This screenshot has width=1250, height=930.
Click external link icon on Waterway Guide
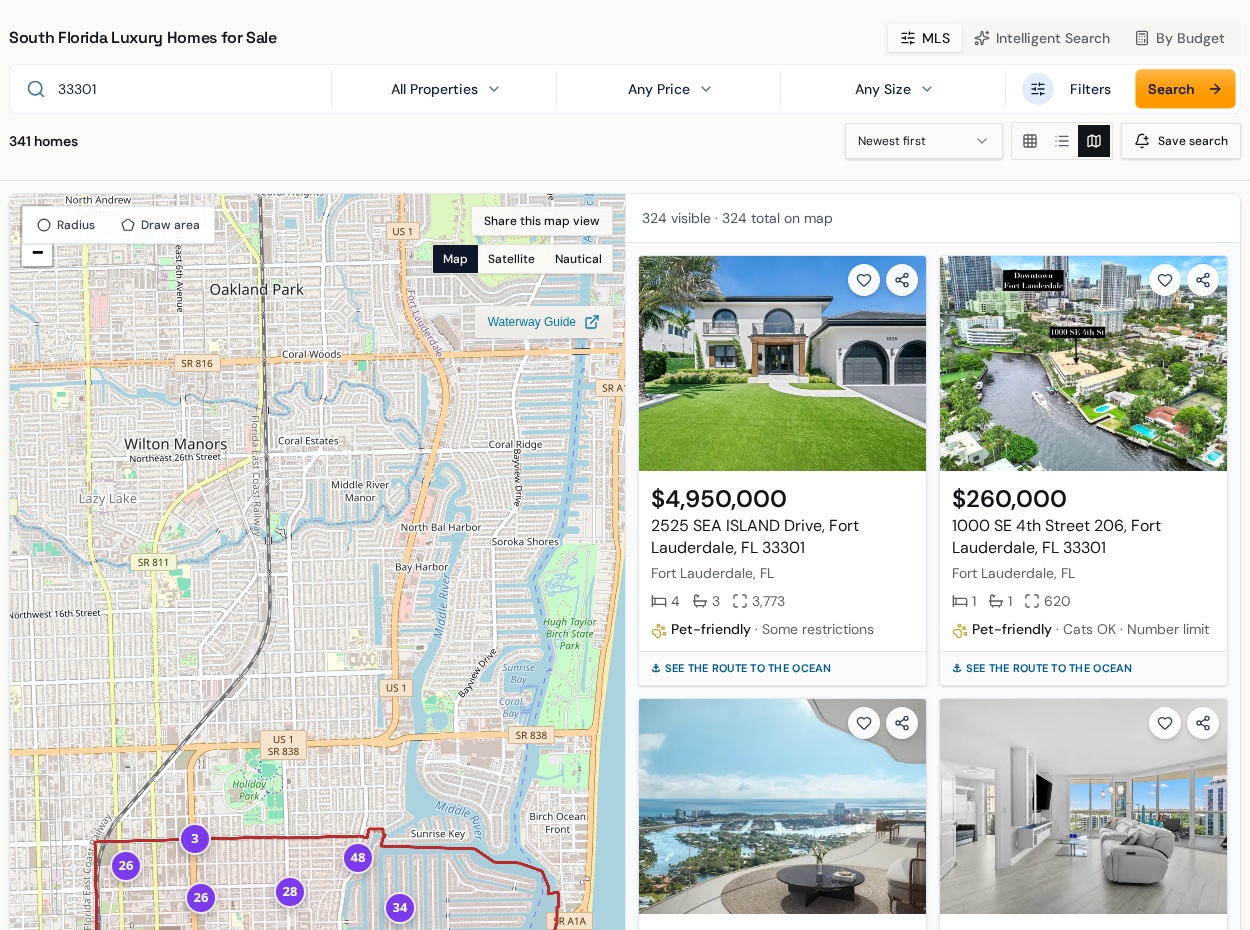coord(592,322)
